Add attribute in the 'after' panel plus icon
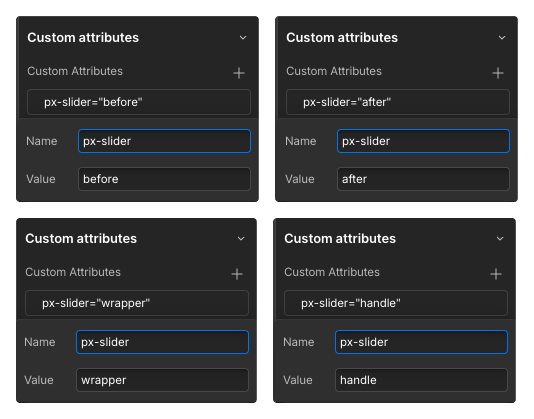 click(x=498, y=73)
